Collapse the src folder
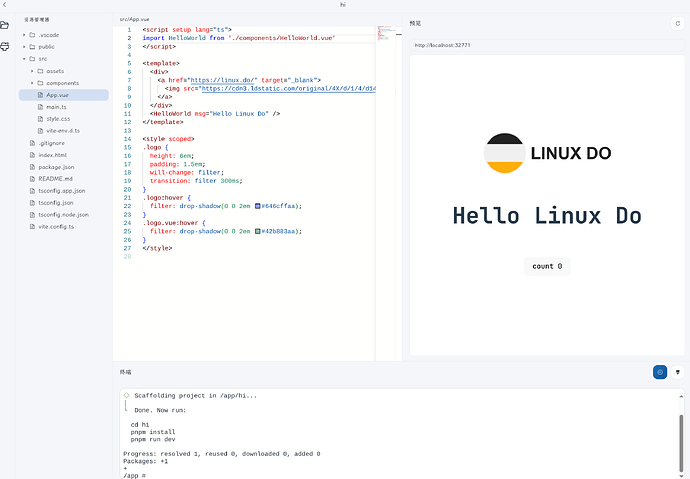The width and height of the screenshot is (690, 479). tap(24, 59)
